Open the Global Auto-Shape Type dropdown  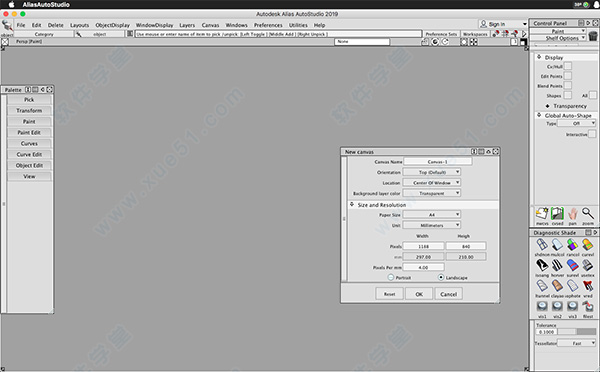(x=577, y=123)
